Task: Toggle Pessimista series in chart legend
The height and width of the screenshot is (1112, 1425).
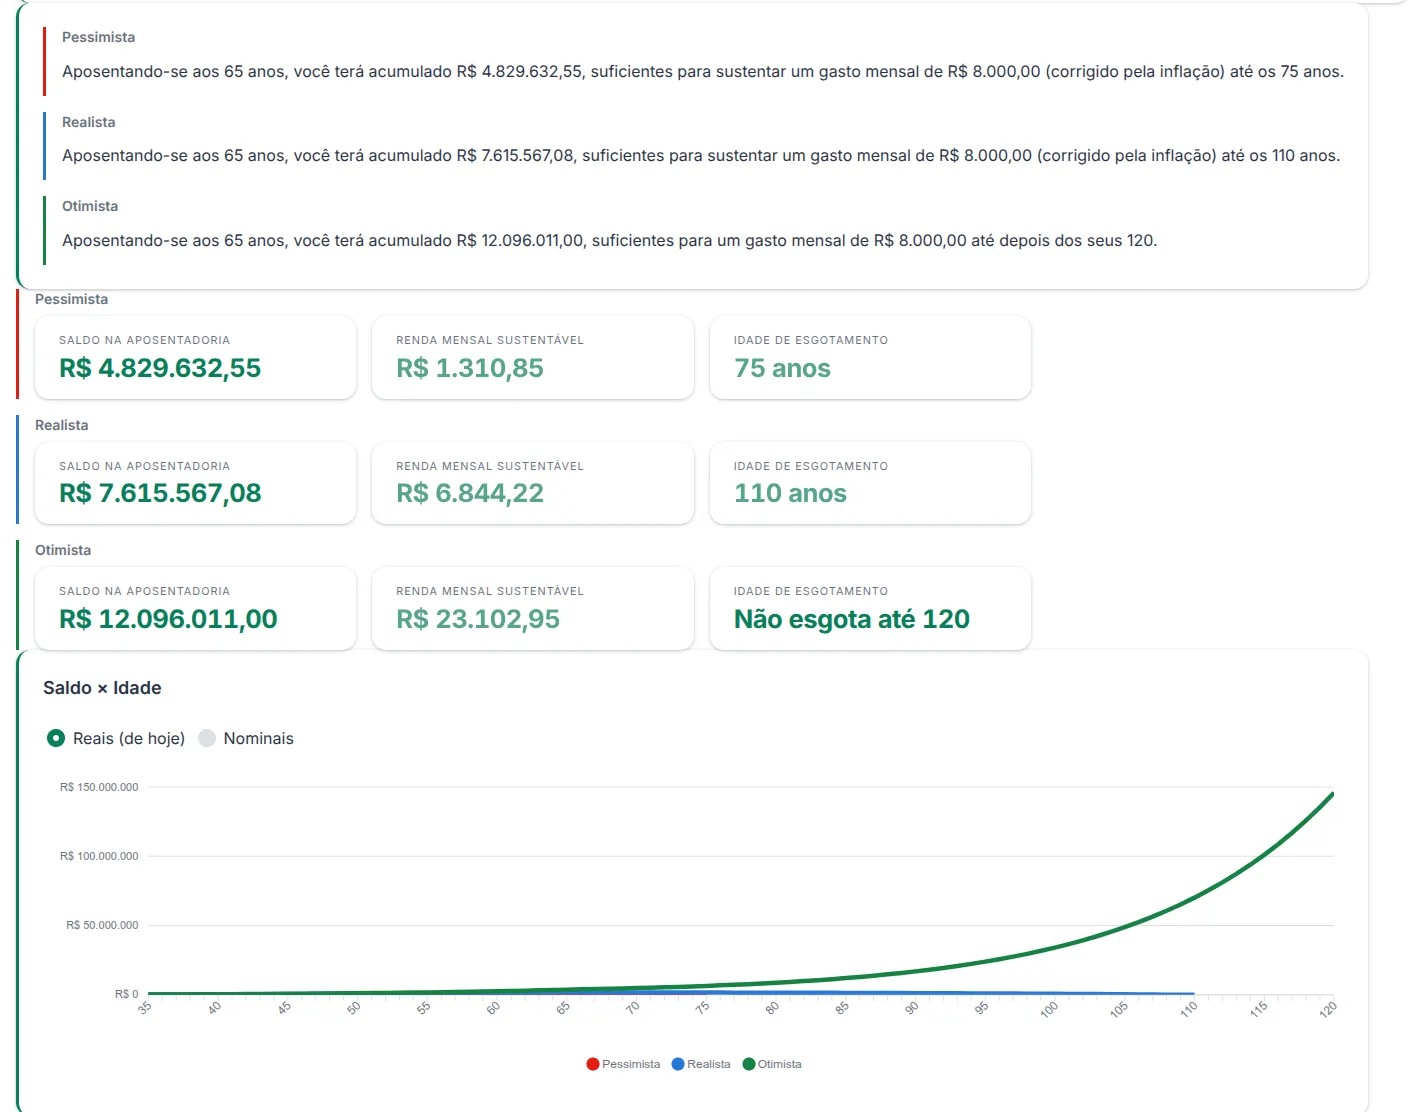Action: pyautogui.click(x=623, y=1064)
